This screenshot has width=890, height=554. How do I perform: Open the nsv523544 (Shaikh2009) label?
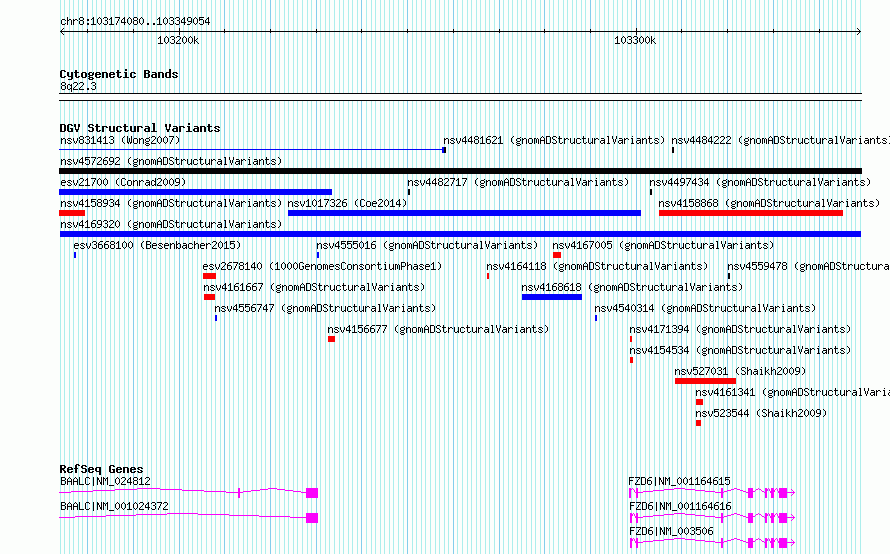point(761,414)
